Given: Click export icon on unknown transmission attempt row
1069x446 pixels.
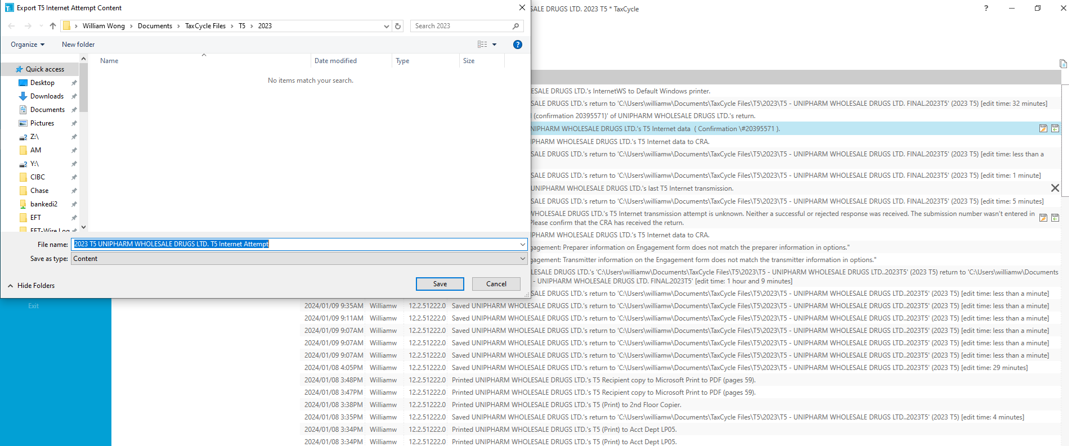Looking at the screenshot, I should click(1055, 218).
